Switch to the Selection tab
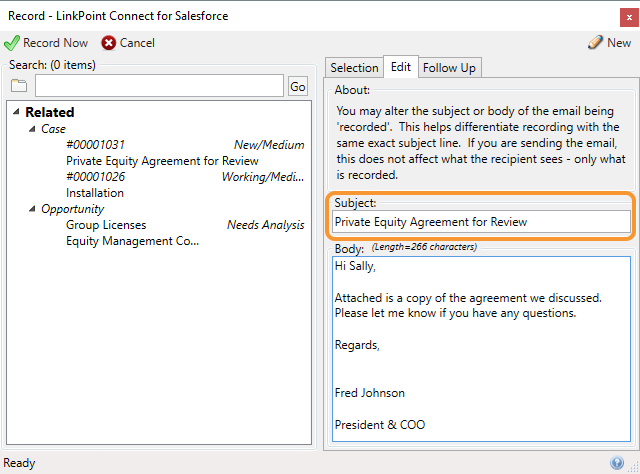Viewport: 640px width, 474px height. click(x=354, y=67)
